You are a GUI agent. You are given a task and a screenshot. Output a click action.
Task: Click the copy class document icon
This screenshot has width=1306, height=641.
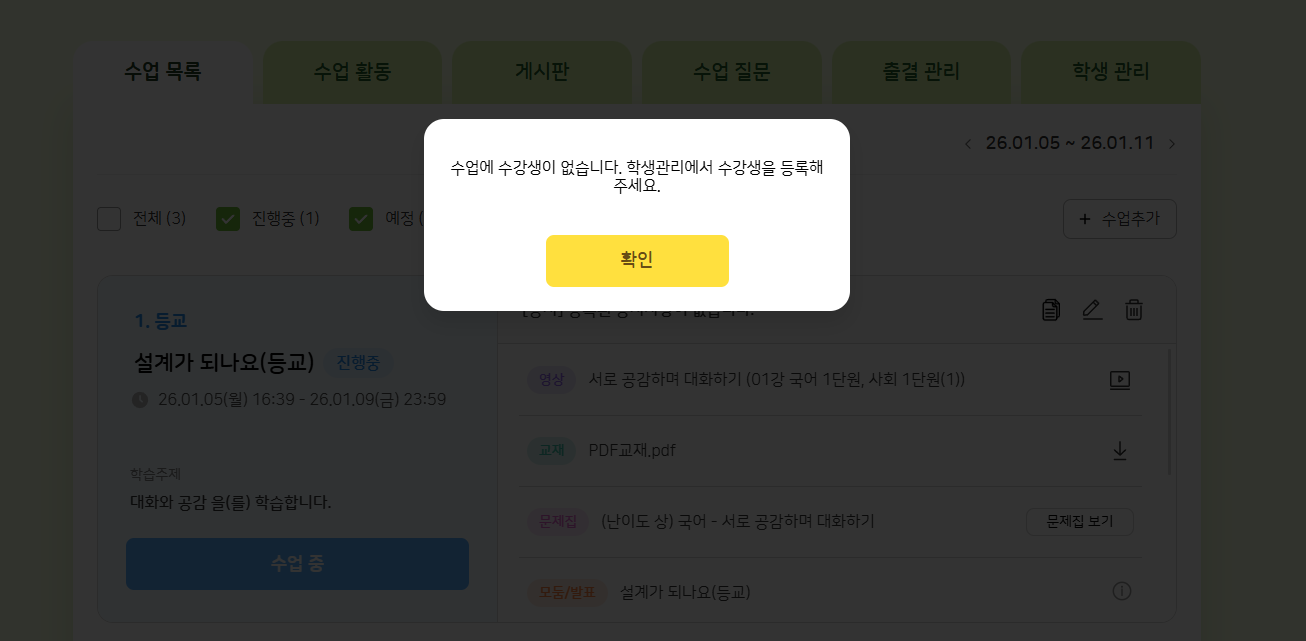(1051, 310)
